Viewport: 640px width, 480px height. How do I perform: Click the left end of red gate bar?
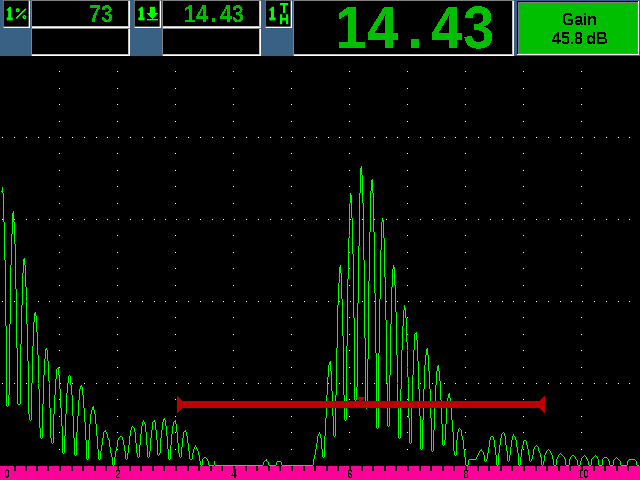coord(180,404)
